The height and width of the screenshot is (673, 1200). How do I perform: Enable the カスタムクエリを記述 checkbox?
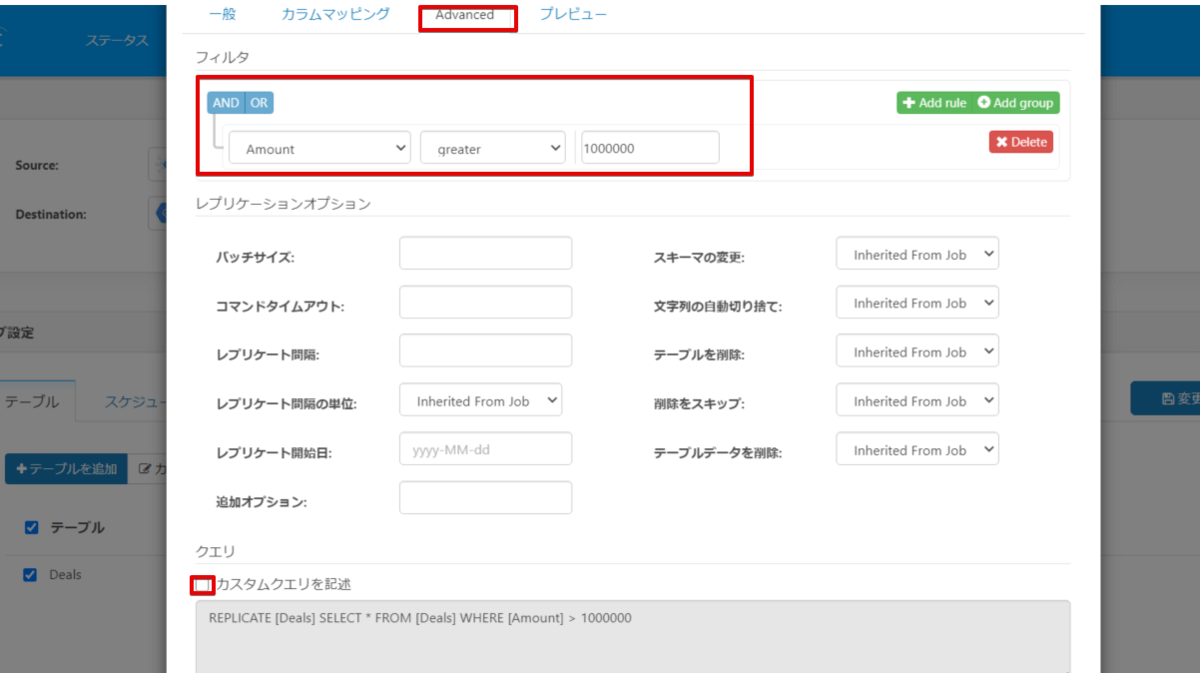[203, 584]
